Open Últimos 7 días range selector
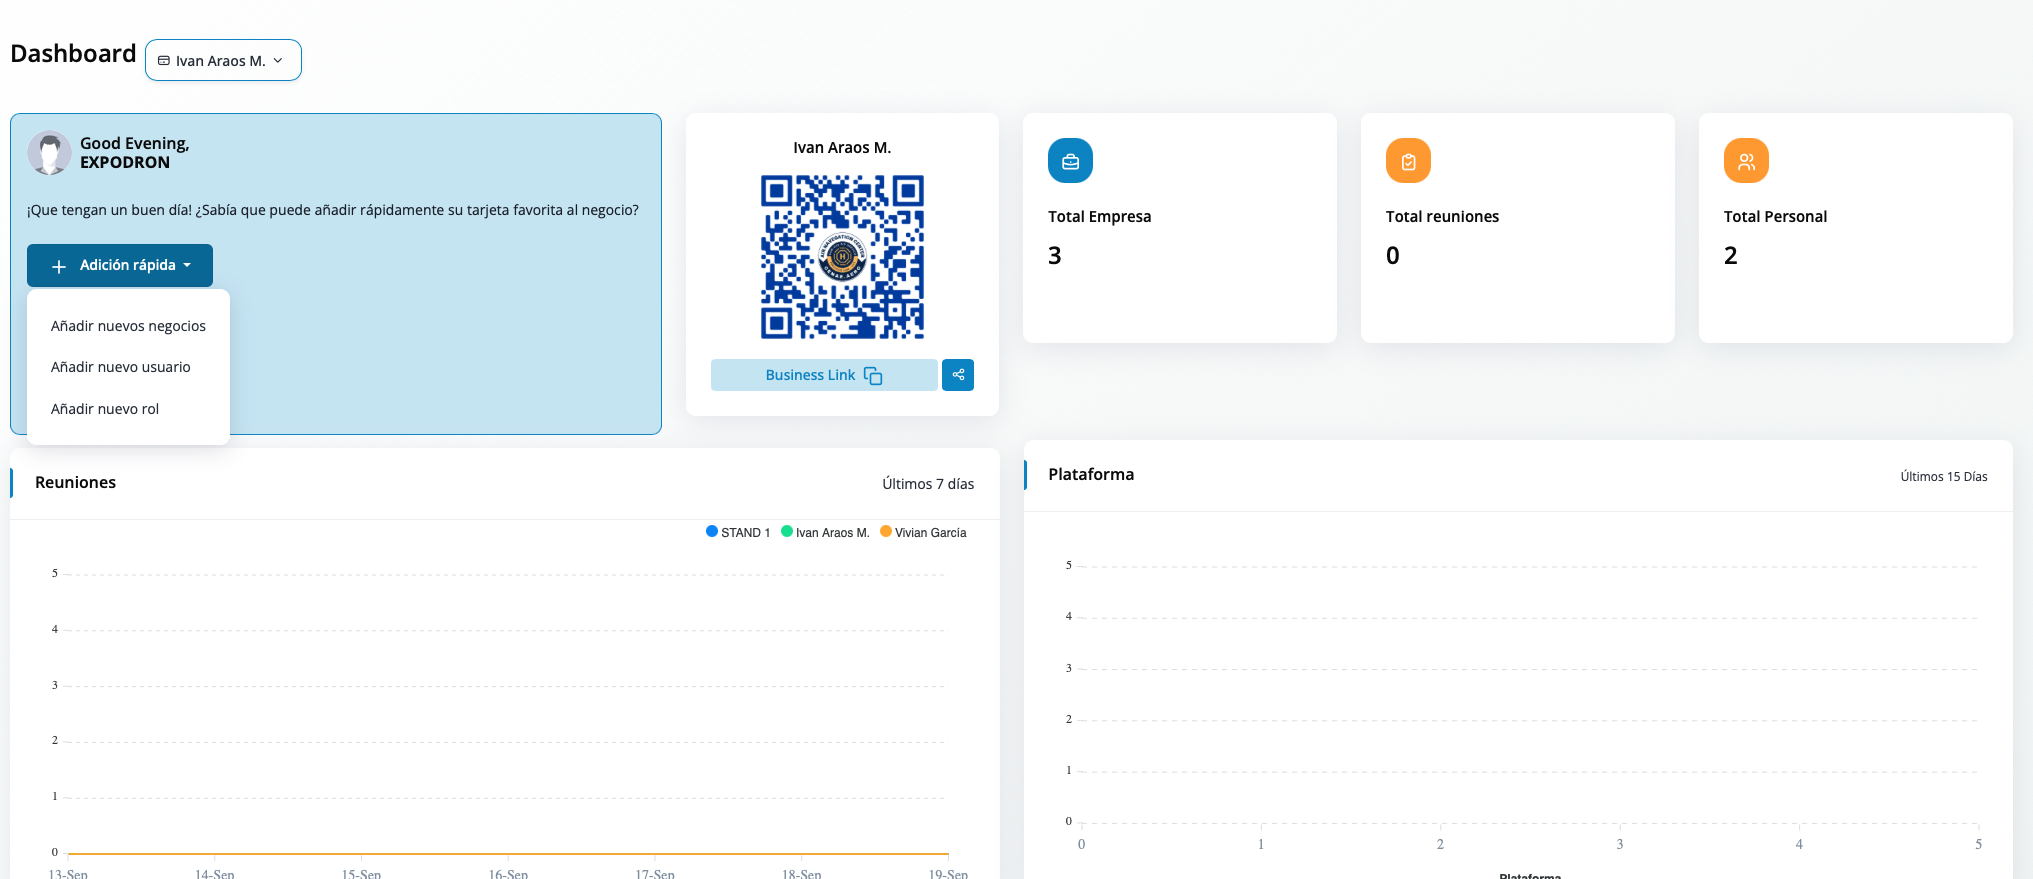The image size is (2033, 879). point(927,484)
